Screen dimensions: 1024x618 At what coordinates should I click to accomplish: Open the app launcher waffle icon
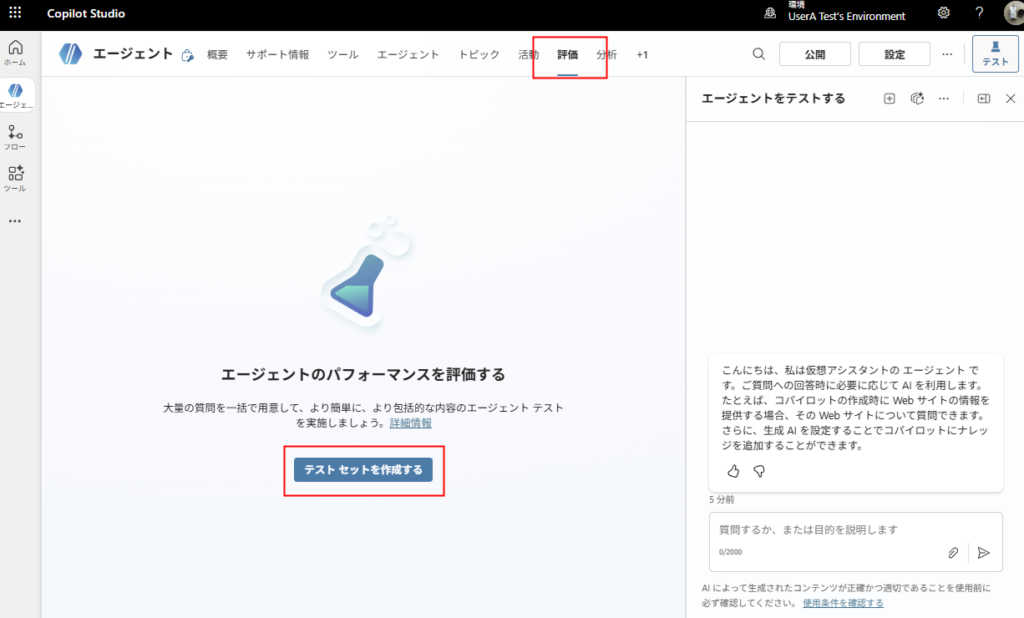tap(15, 14)
